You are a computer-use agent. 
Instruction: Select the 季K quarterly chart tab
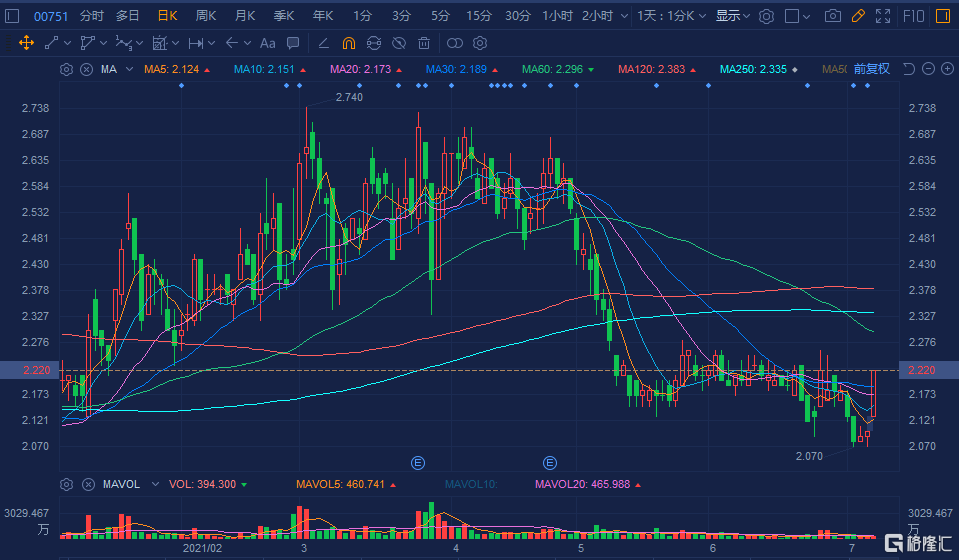click(284, 16)
